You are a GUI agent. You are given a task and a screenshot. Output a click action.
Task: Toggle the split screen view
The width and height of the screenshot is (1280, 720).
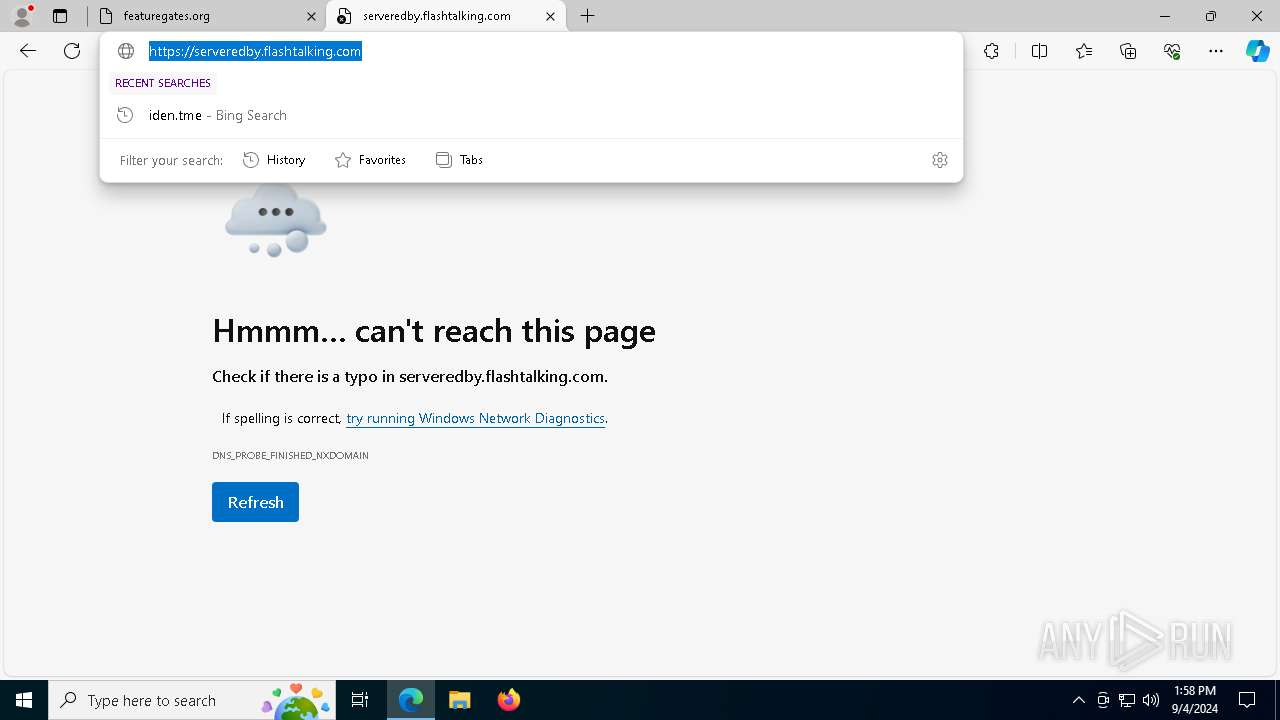point(1039,51)
